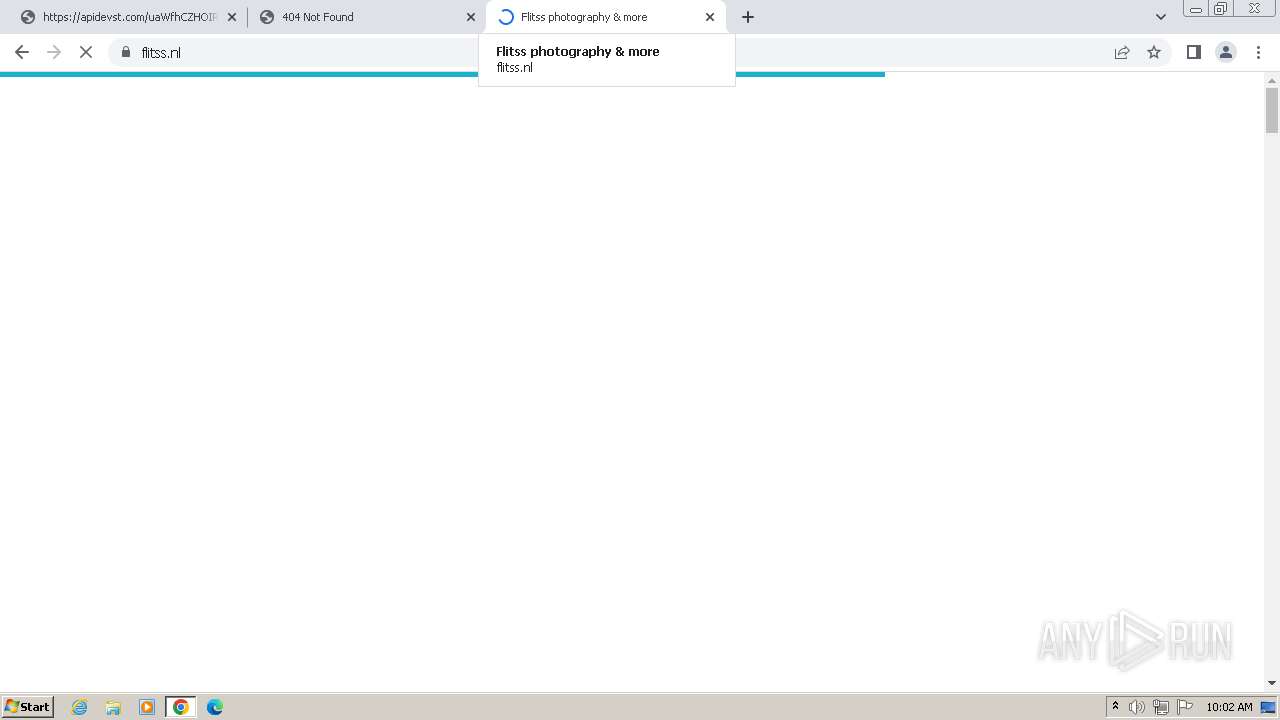Stop loading the flitss.nl page
The height and width of the screenshot is (720, 1280).
[86, 52]
